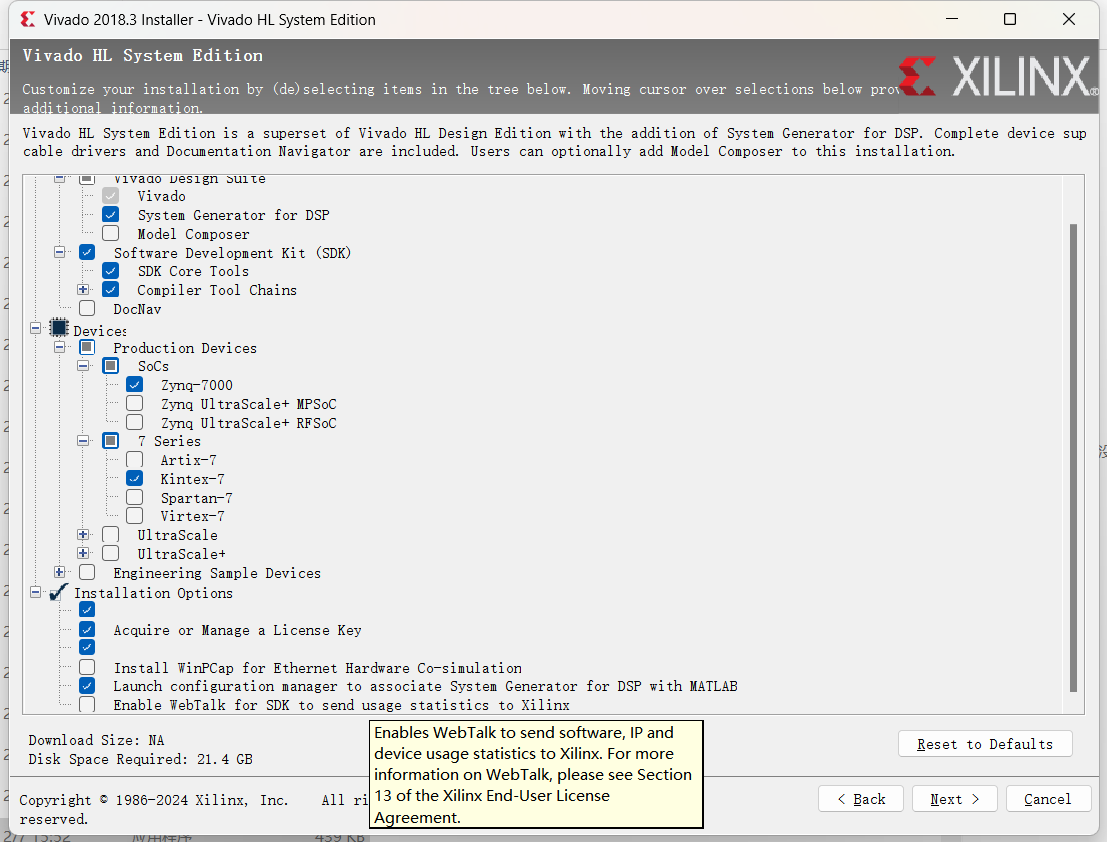
Task: Check the Virtex-7 checkbox
Action: coord(134,516)
